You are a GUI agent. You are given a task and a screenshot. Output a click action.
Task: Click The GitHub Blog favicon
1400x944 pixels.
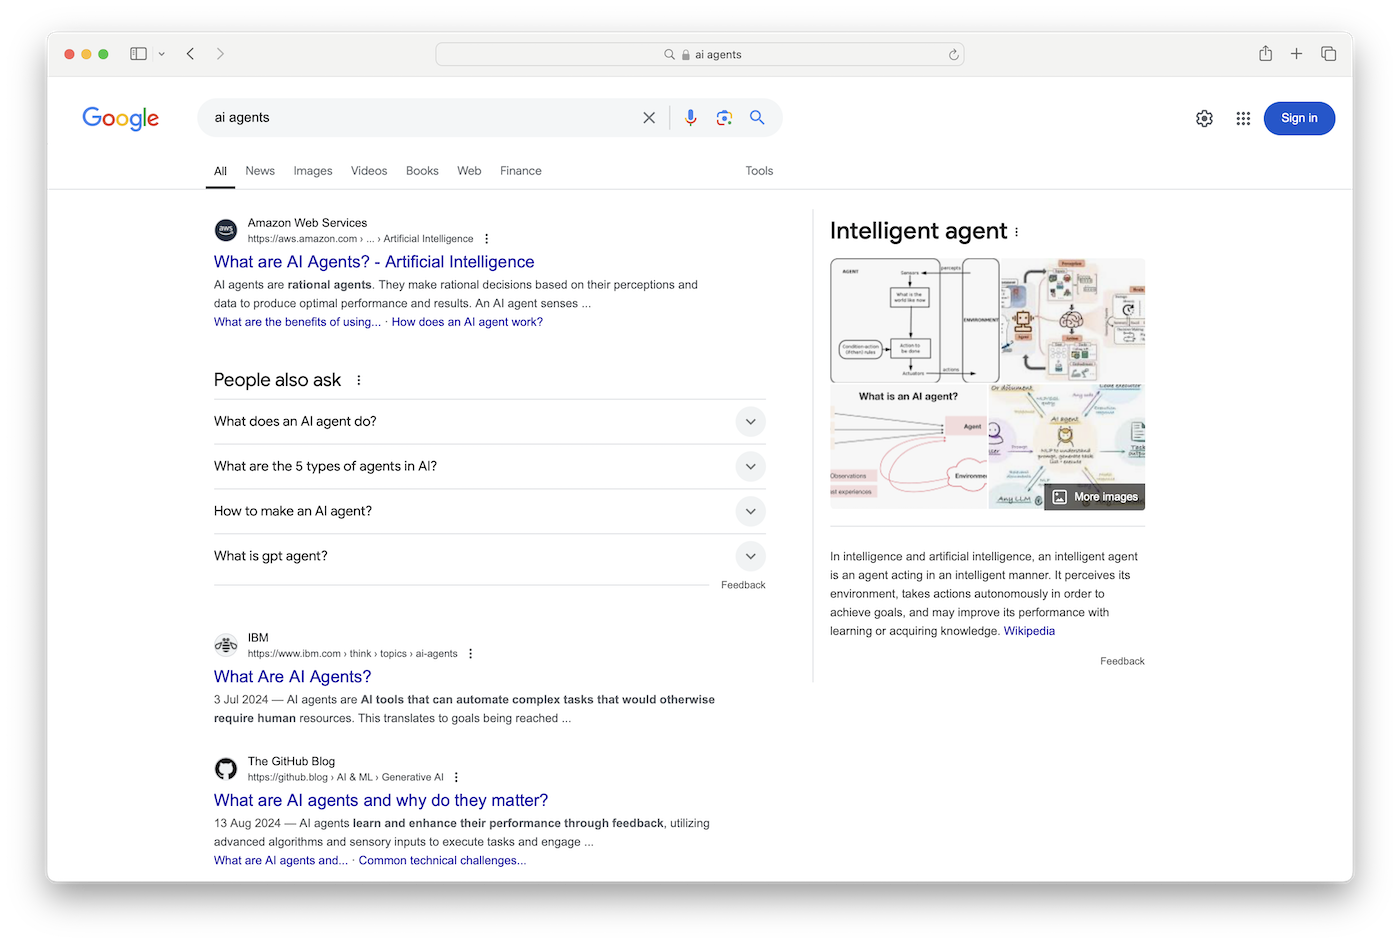(x=226, y=769)
